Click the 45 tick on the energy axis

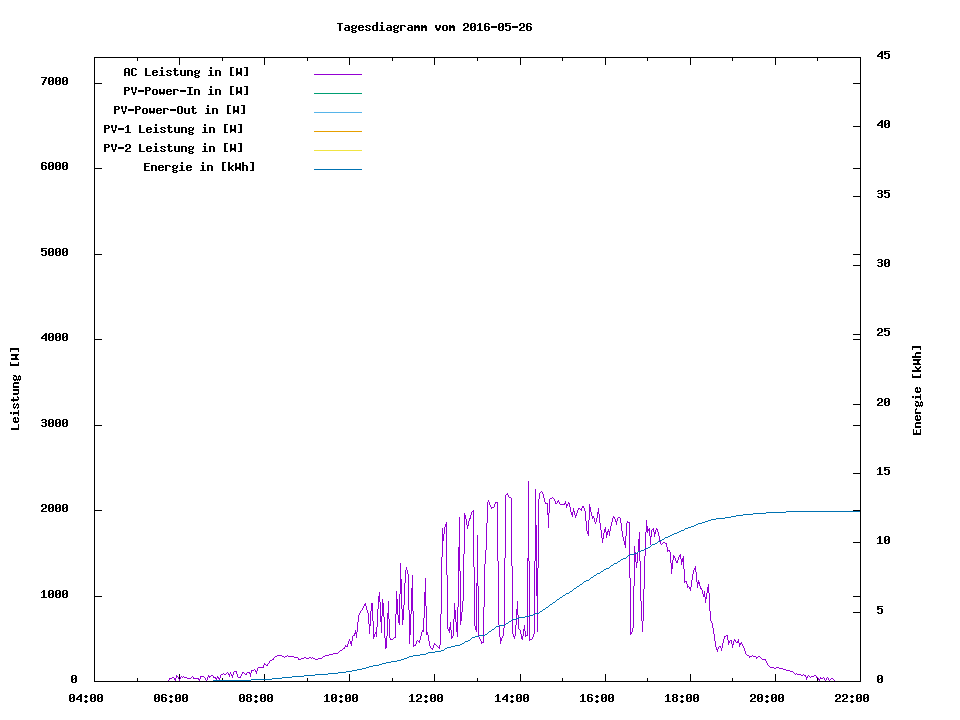884,55
